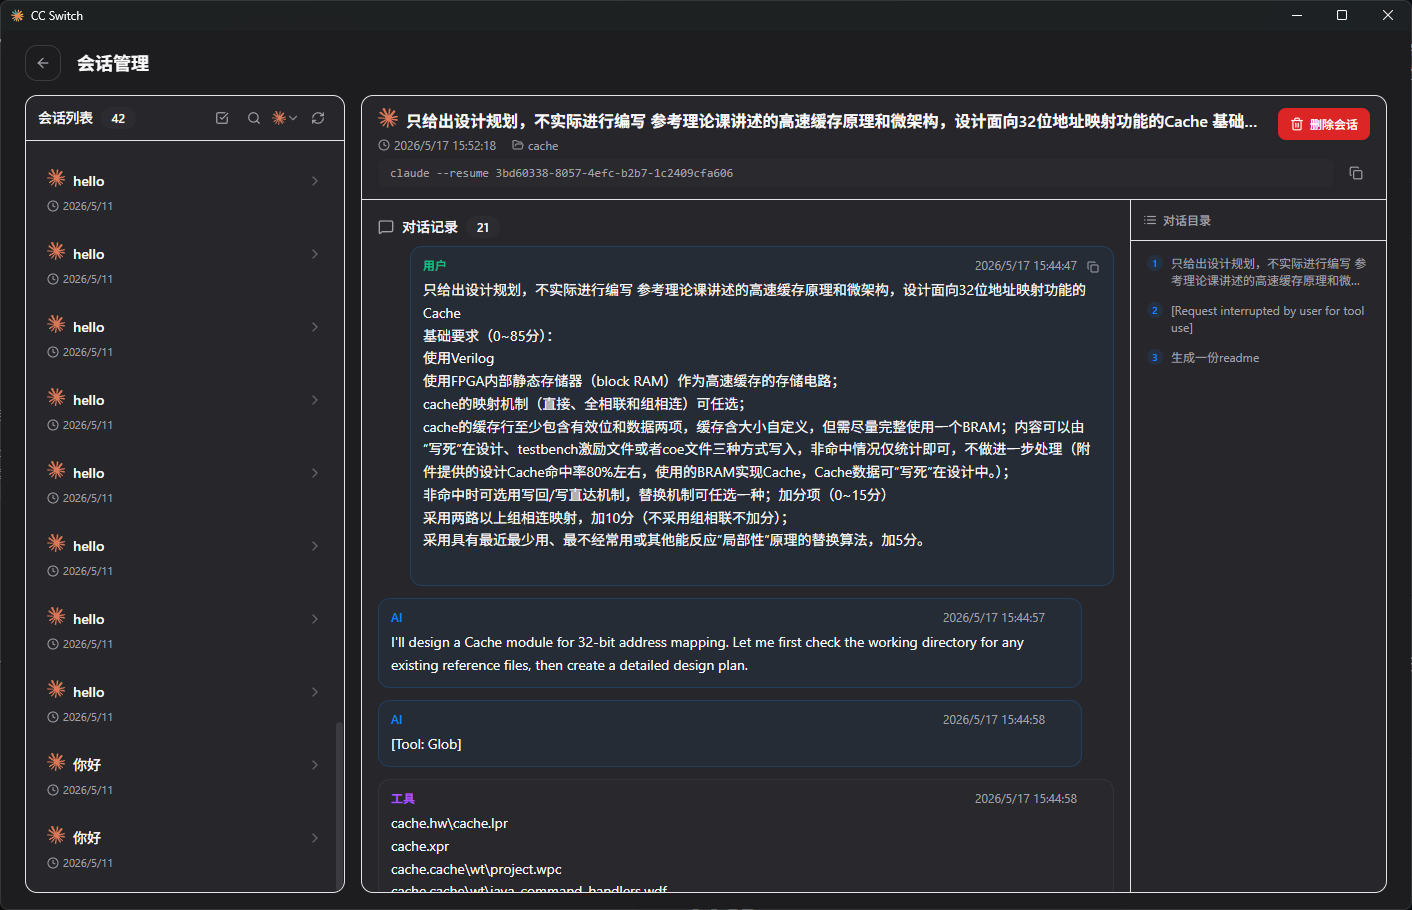1412x910 pixels.
Task: Click the tool output line cache.xpr
Action: (420, 846)
